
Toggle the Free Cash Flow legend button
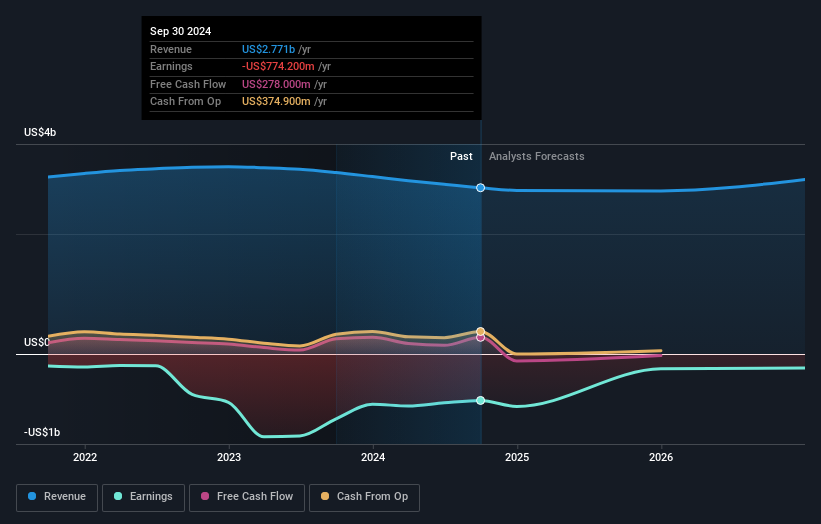click(x=247, y=497)
